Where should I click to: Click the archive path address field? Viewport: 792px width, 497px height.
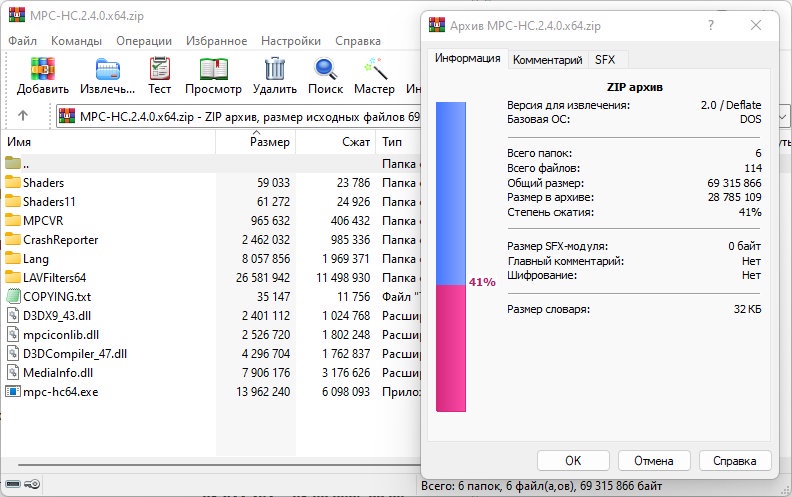tap(238, 117)
